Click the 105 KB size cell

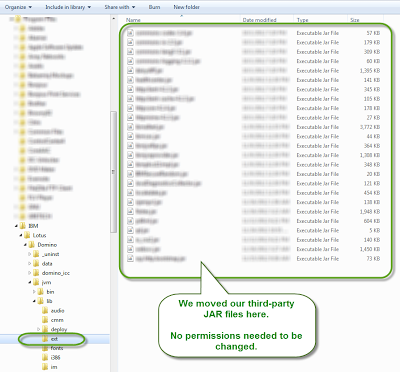click(372, 99)
